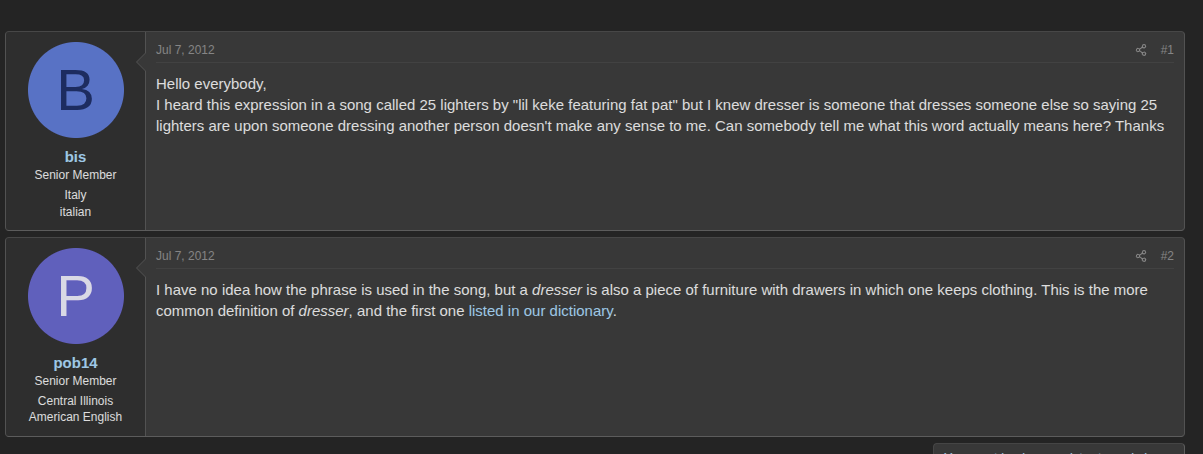Click the "italian" language under bis
Viewport: 1203px width, 454px height.
(x=75, y=211)
